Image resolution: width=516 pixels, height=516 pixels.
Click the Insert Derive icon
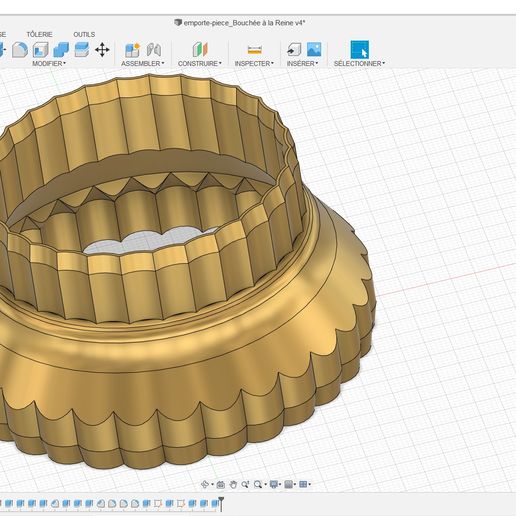(x=294, y=50)
